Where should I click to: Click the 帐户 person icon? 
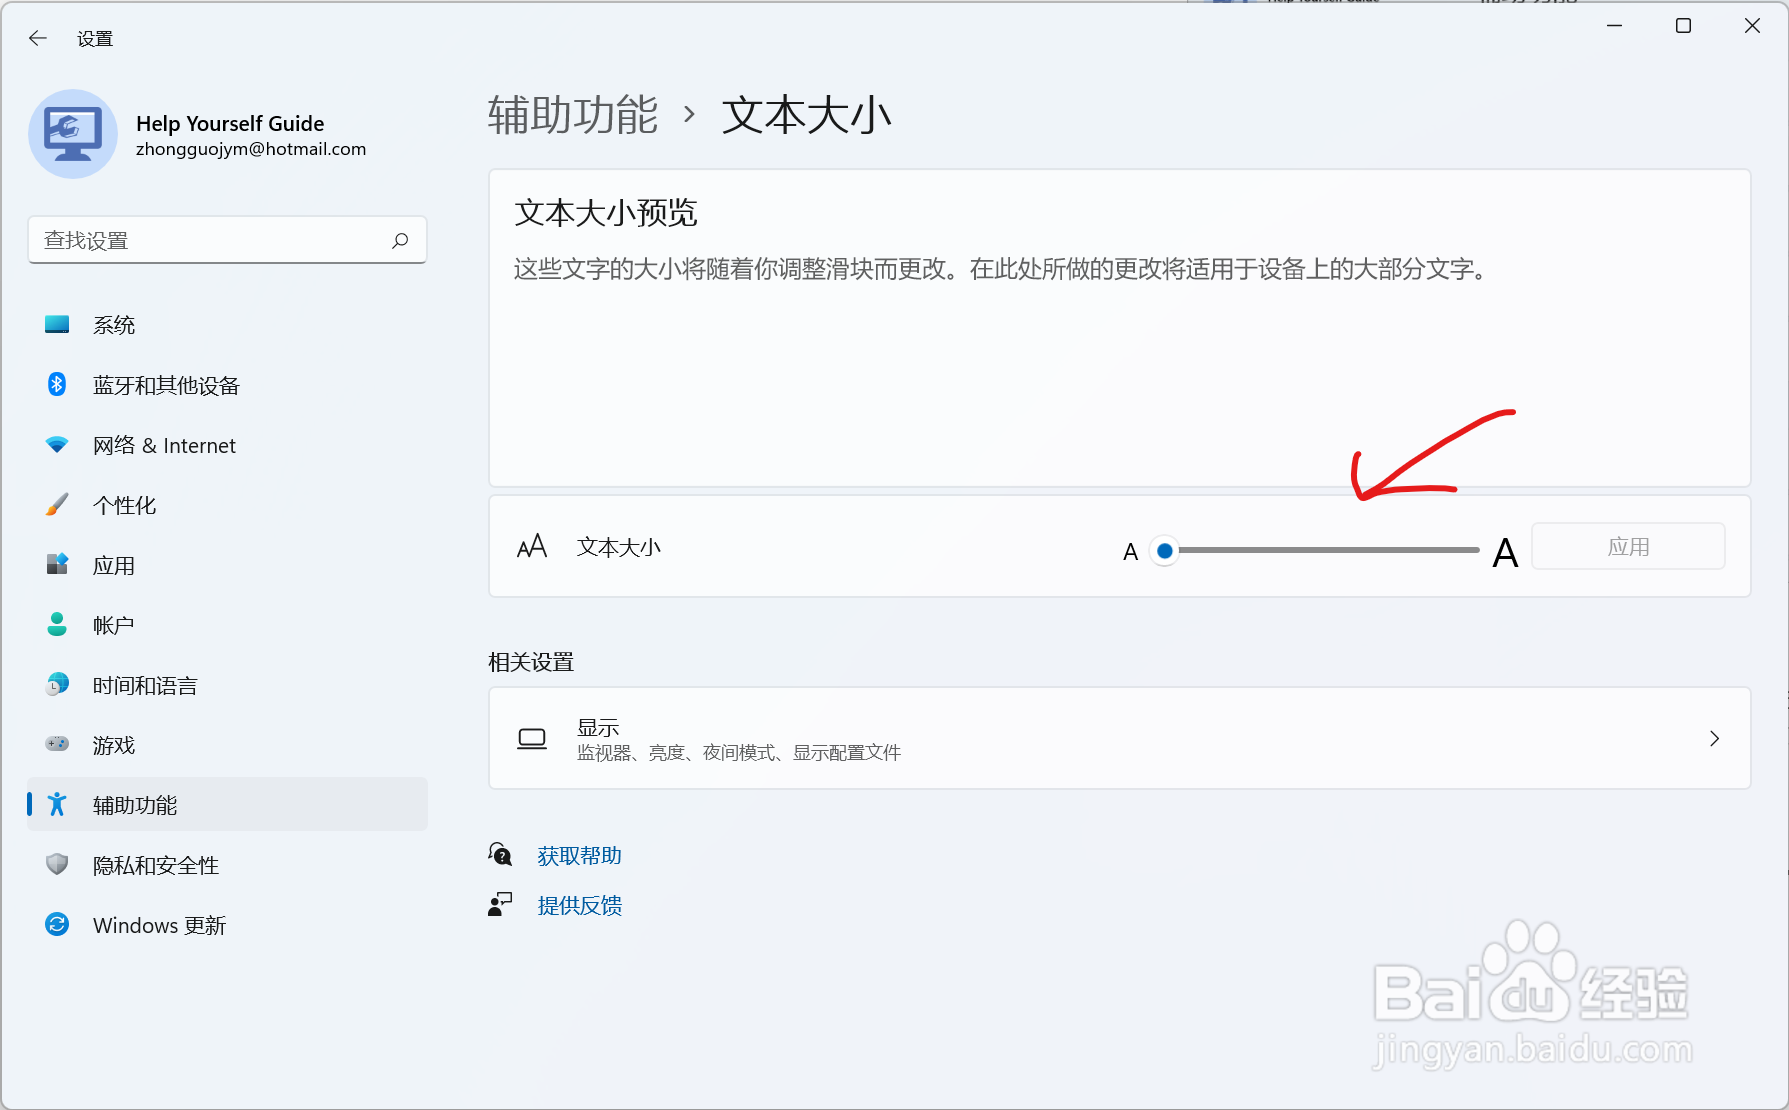(x=57, y=624)
